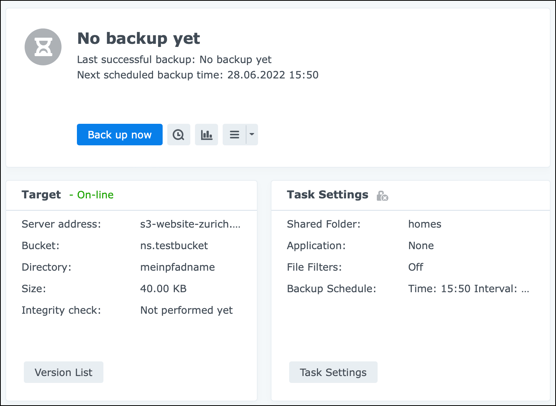Click the Size label
The image size is (556, 406).
pos(34,289)
